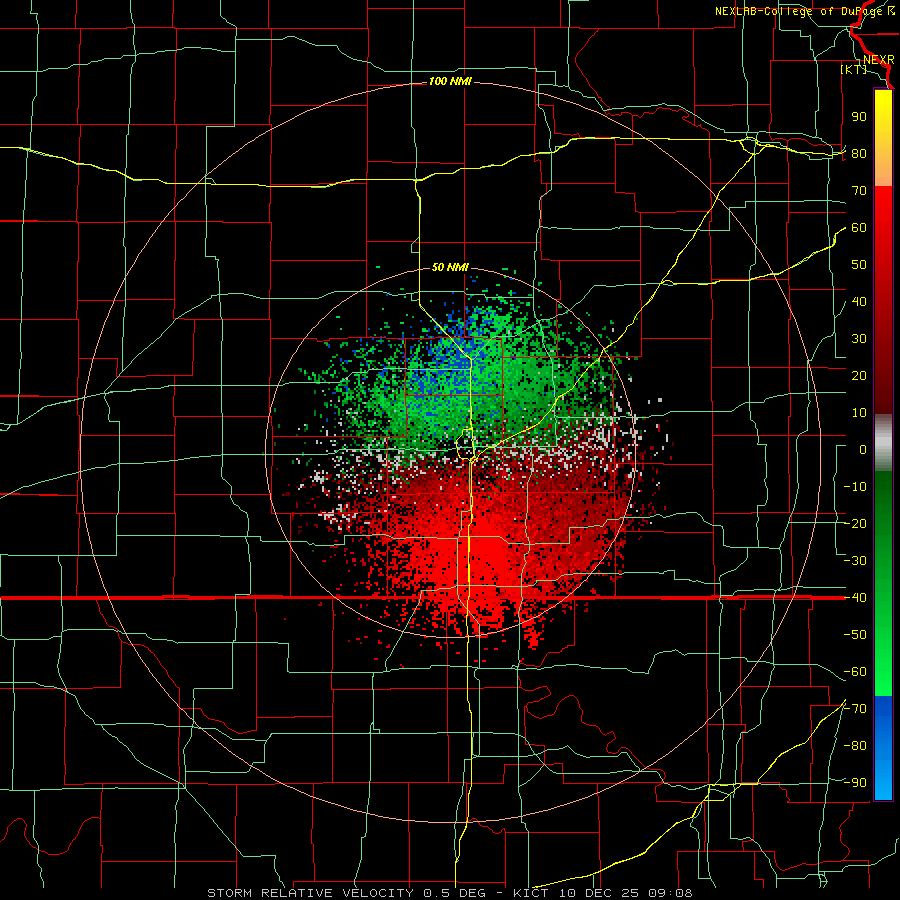
Task: Click the 50 value on the velocity scale
Action: pyautogui.click(x=859, y=265)
